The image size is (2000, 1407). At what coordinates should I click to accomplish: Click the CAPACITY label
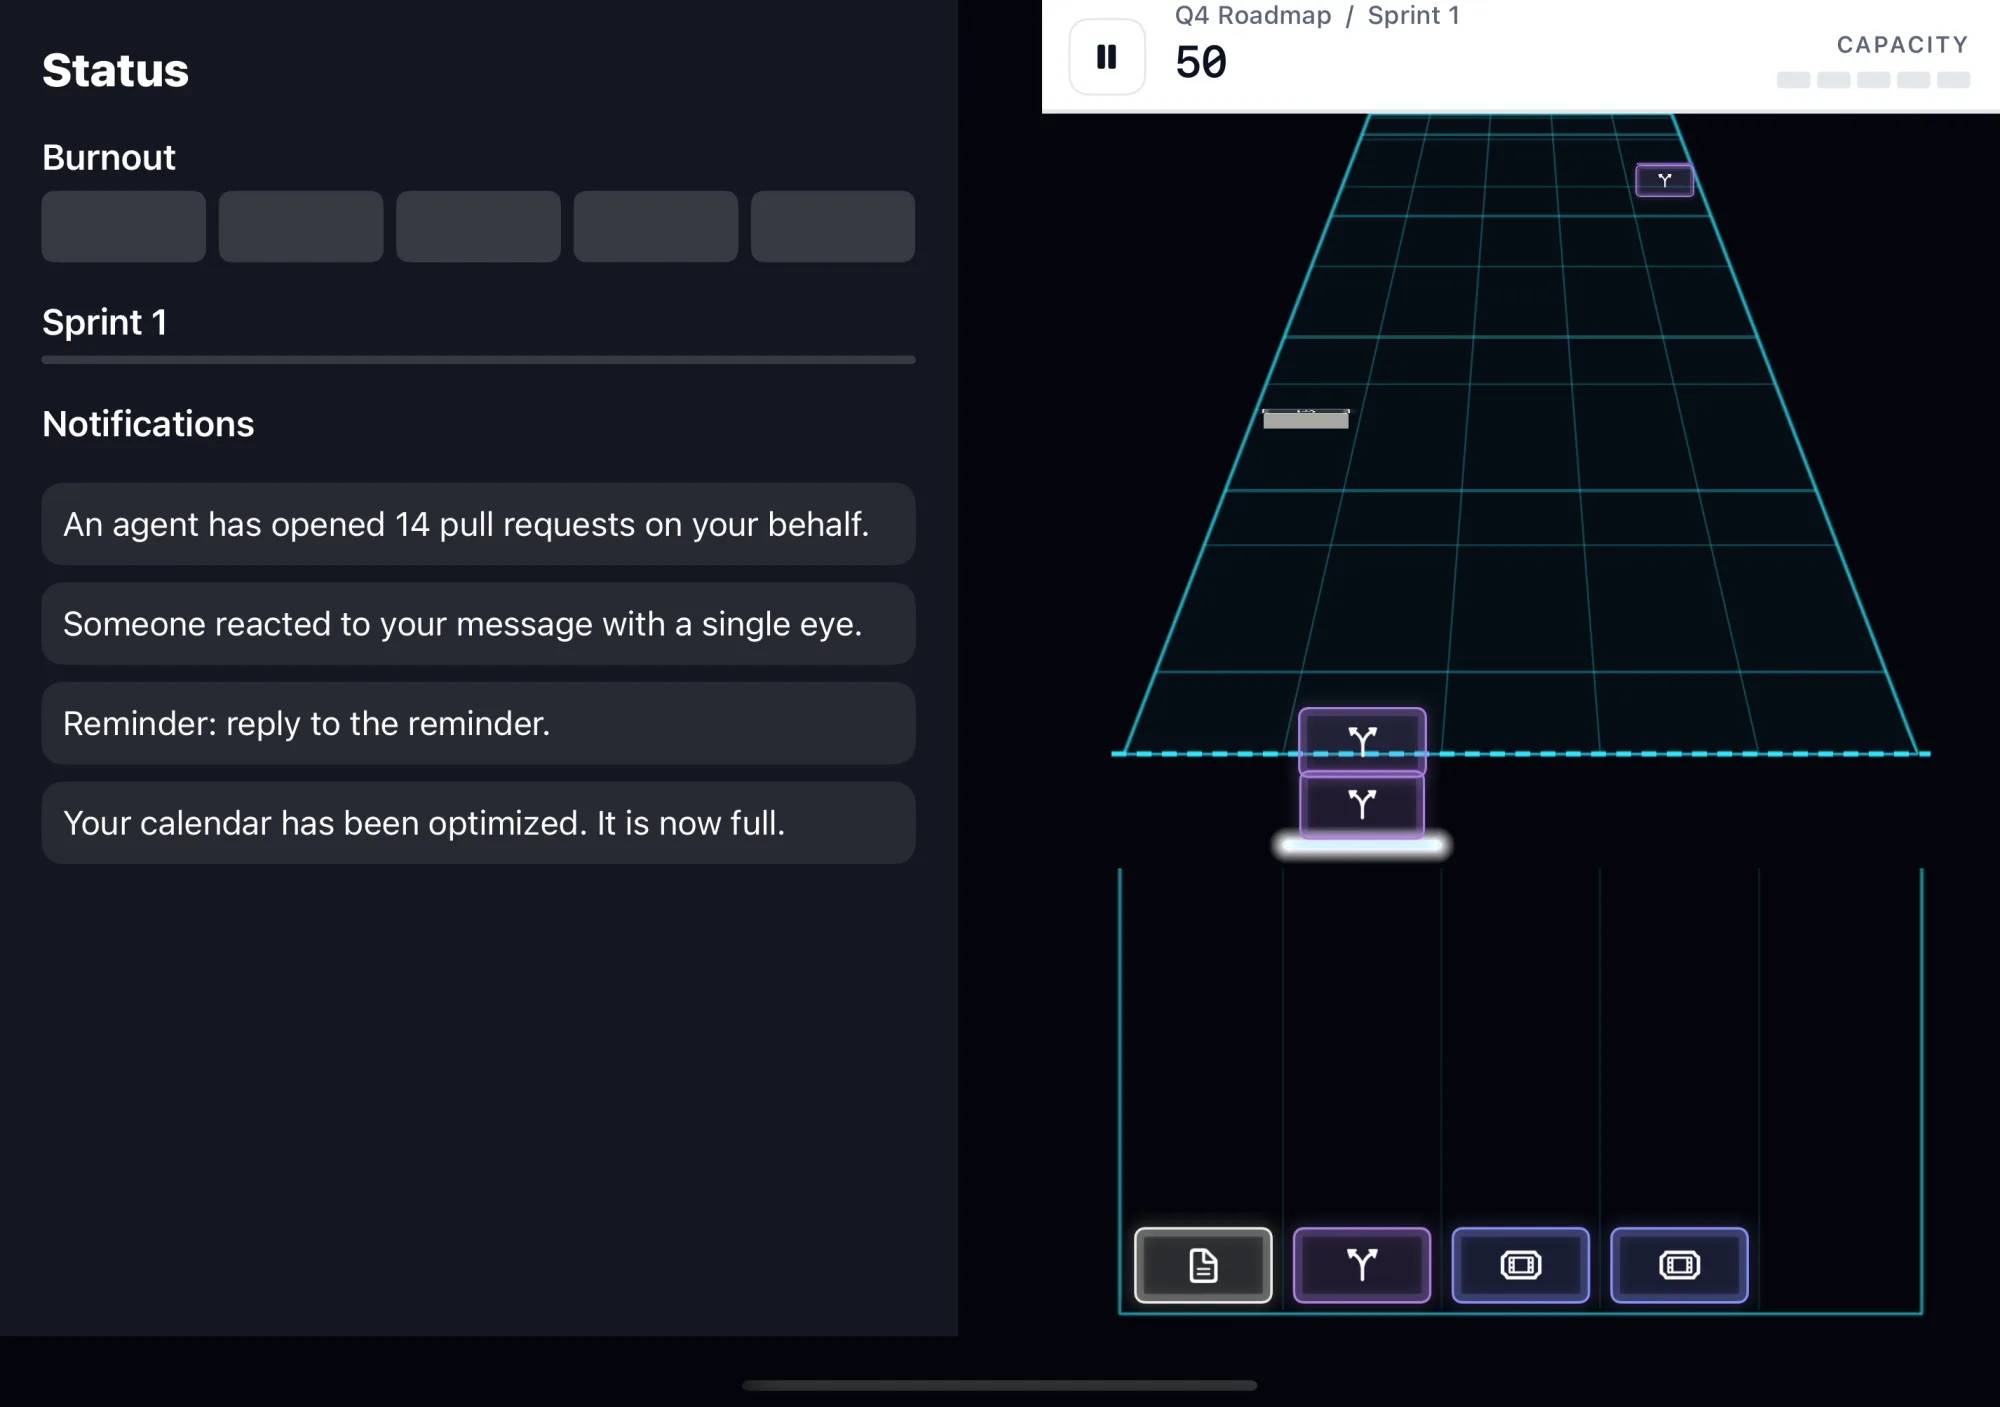1902,45
